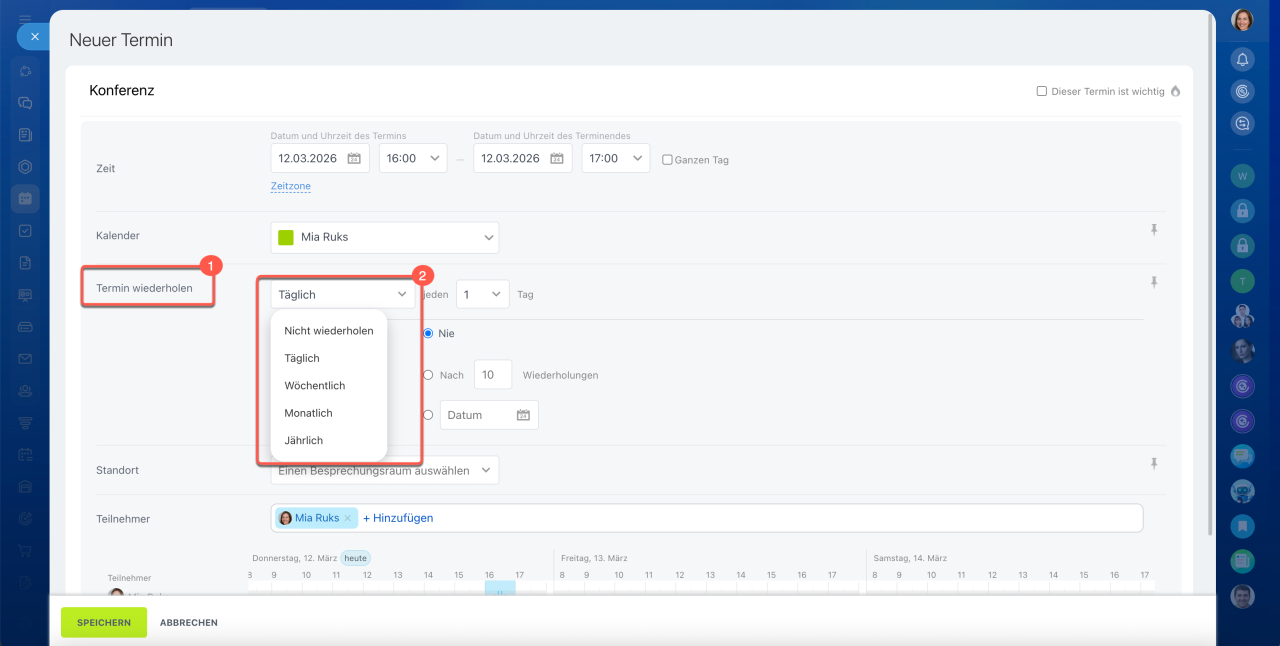Click the green Mia Ruks calendar color
This screenshot has height=646, width=1280.
[x=286, y=237]
